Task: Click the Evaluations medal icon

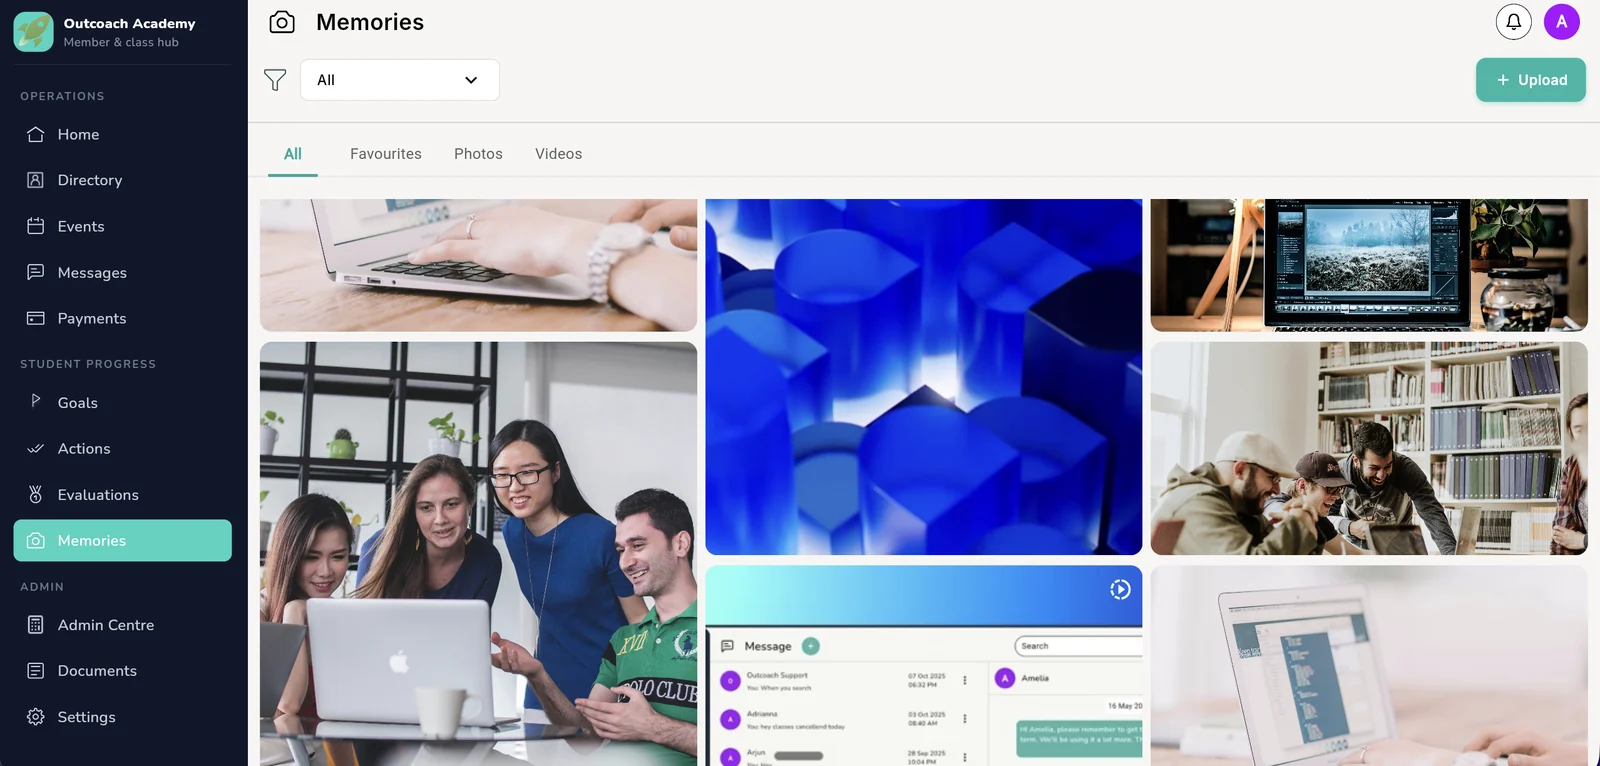Action: tap(36, 494)
